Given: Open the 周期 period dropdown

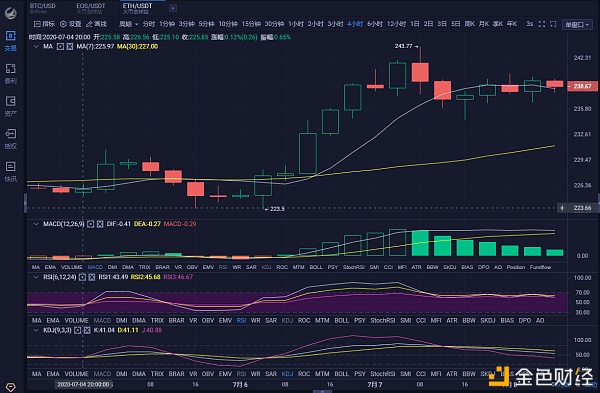Looking at the screenshot, I should point(128,24).
